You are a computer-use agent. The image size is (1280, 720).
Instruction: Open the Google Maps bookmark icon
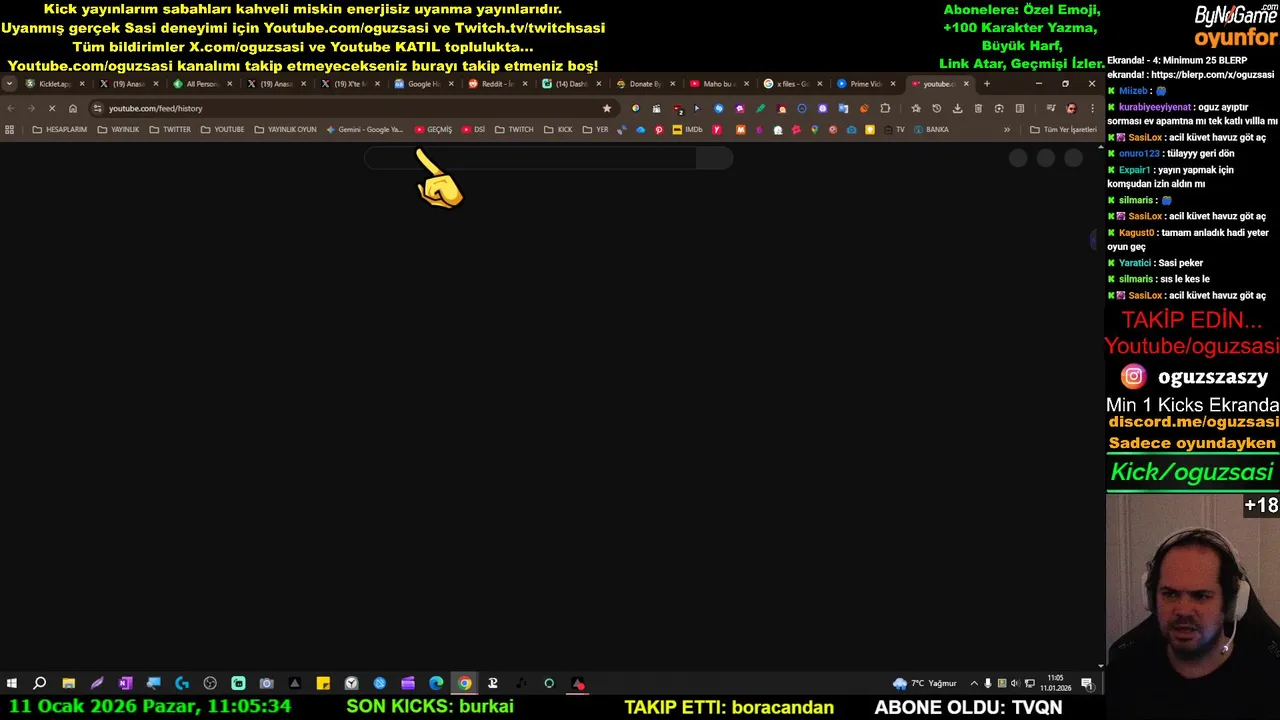[x=815, y=129]
